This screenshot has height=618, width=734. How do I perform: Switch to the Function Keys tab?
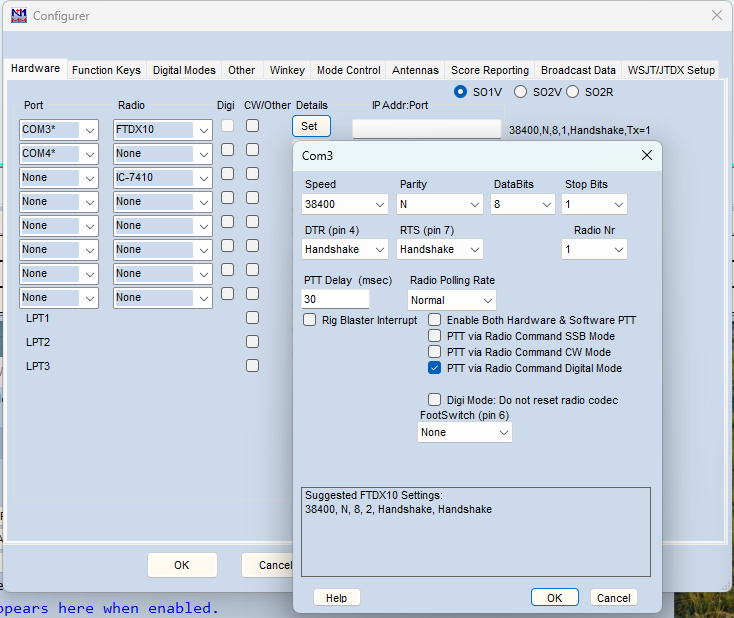click(106, 70)
